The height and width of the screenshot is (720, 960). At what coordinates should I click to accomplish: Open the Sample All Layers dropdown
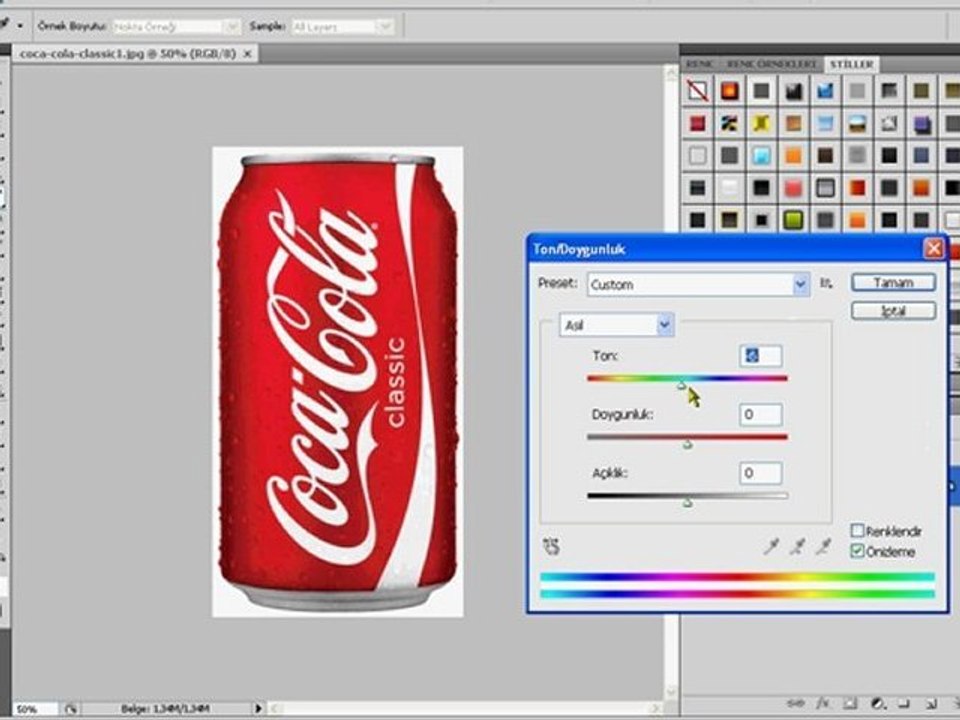point(342,27)
